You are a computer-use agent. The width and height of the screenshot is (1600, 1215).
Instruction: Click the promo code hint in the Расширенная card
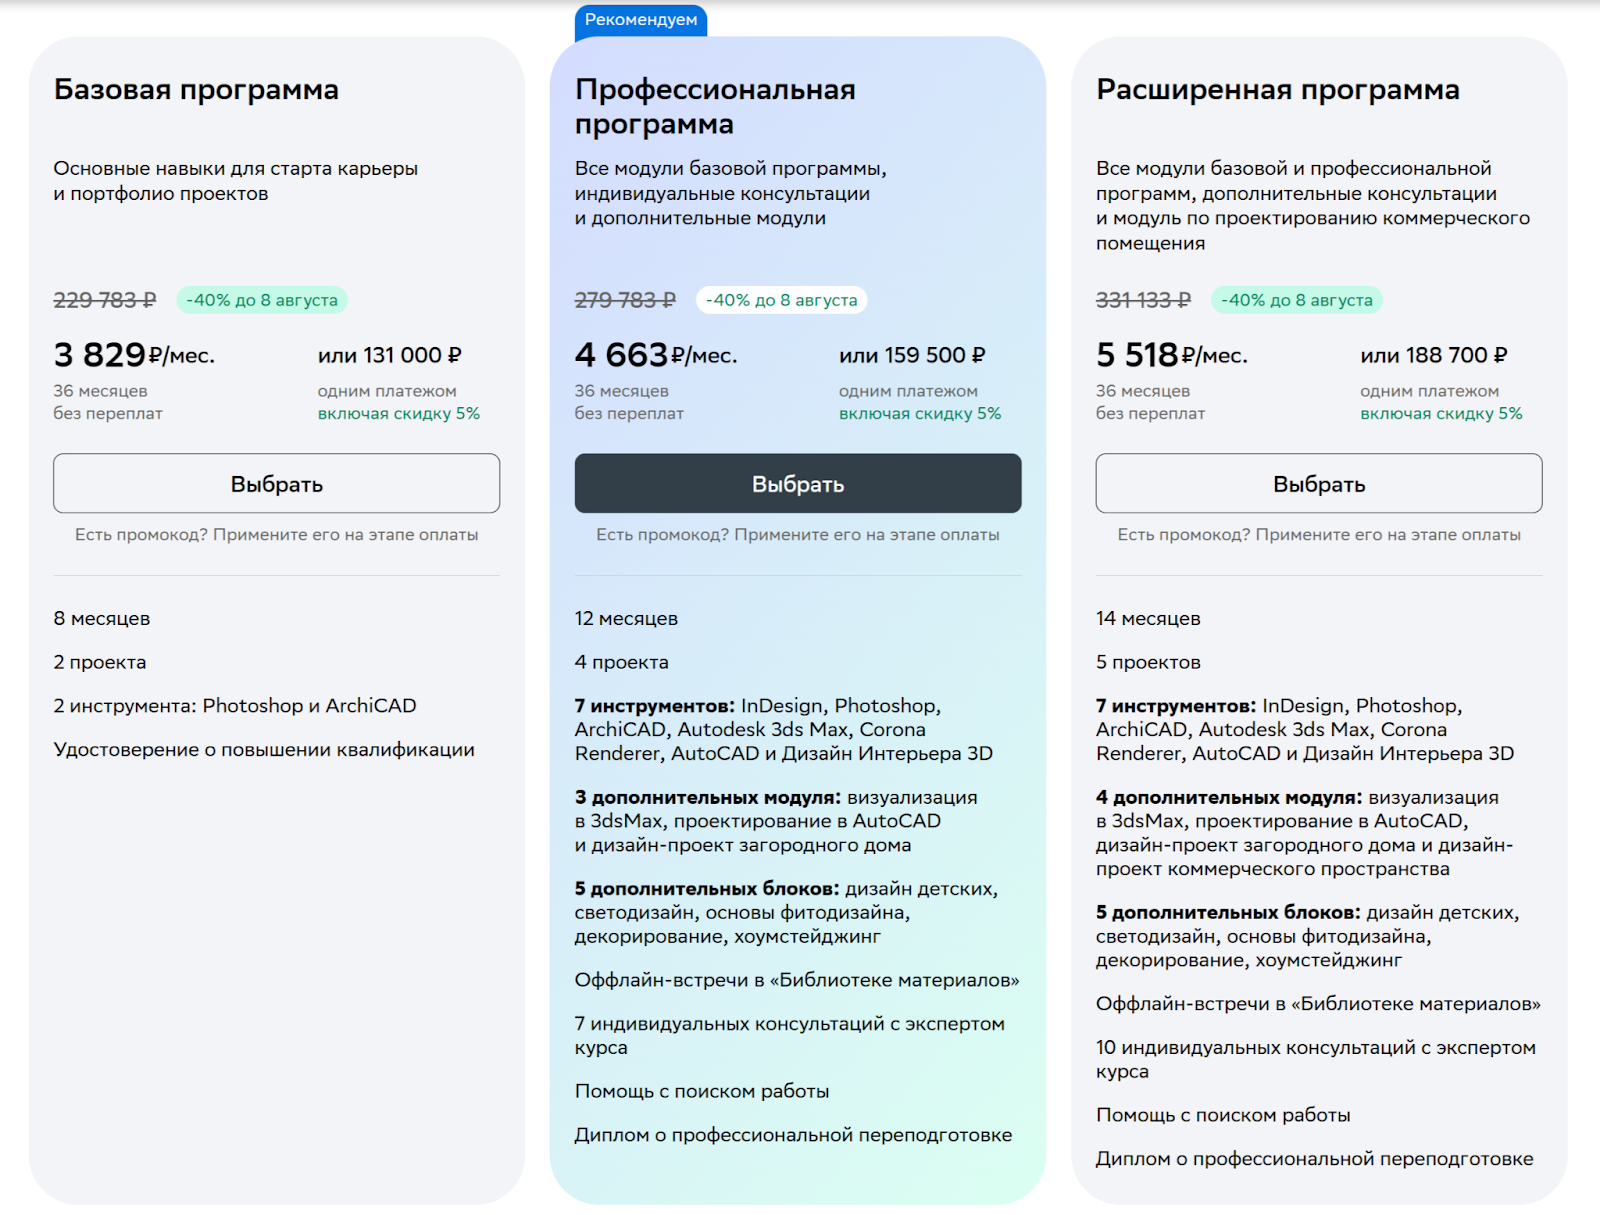point(1318,535)
